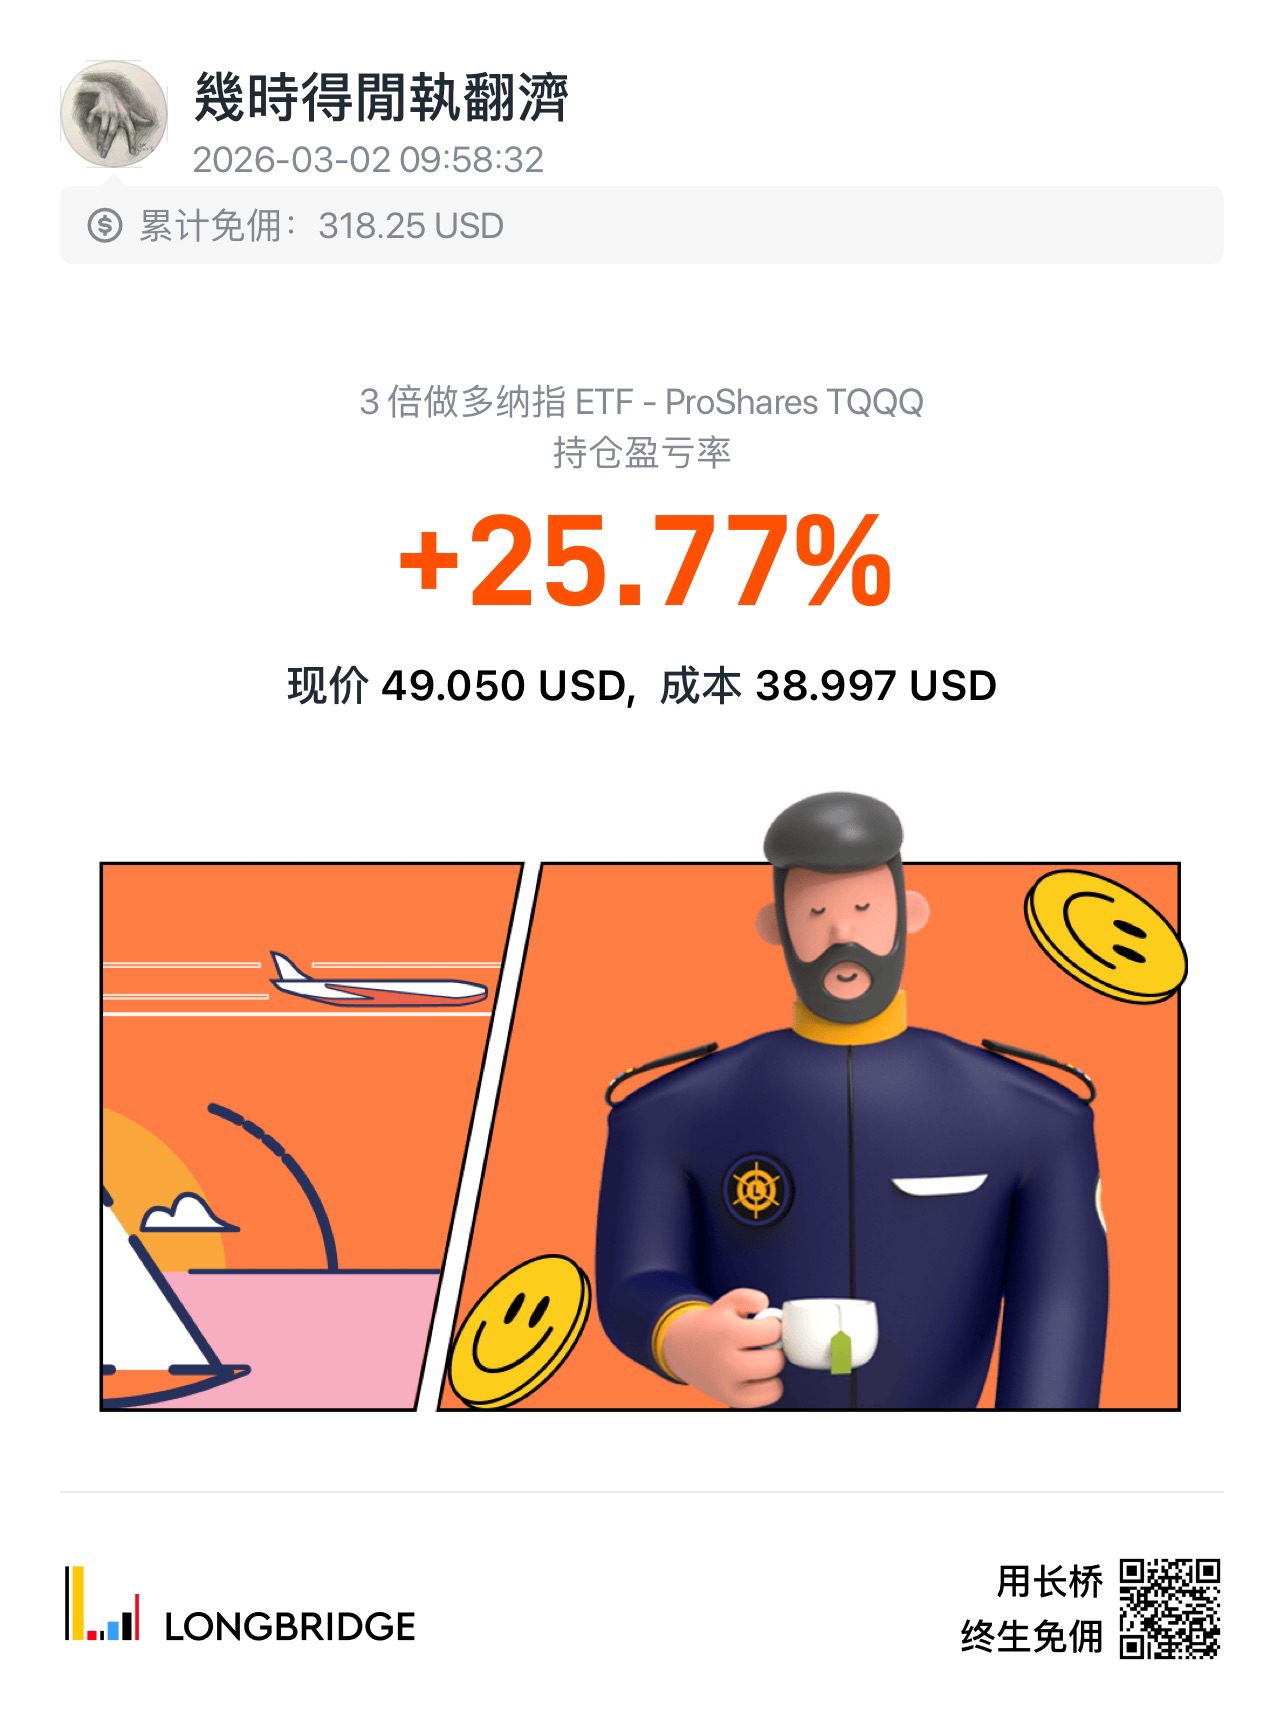Open username 幾時得閒執翻濟
Viewport: 1284px width, 1726px height.
pyautogui.click(x=381, y=97)
